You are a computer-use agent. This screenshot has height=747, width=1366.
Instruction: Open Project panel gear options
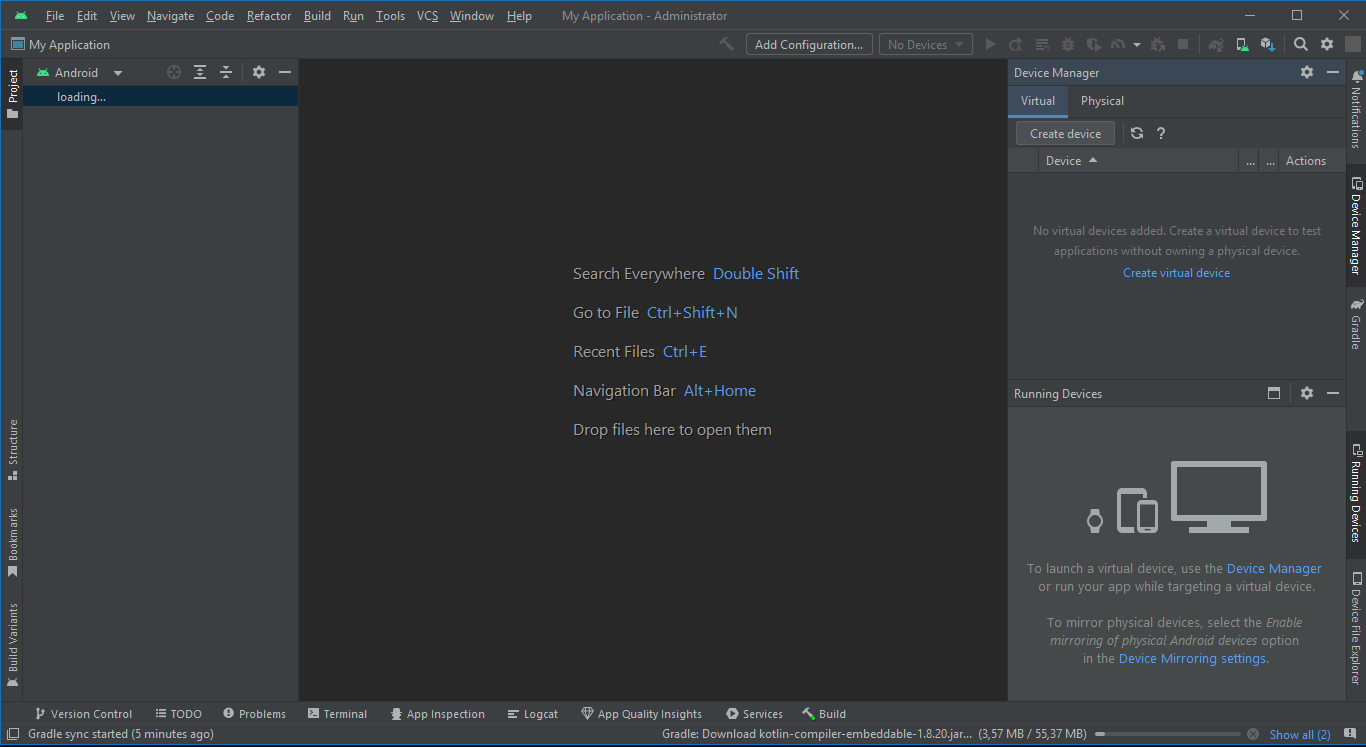tap(259, 72)
